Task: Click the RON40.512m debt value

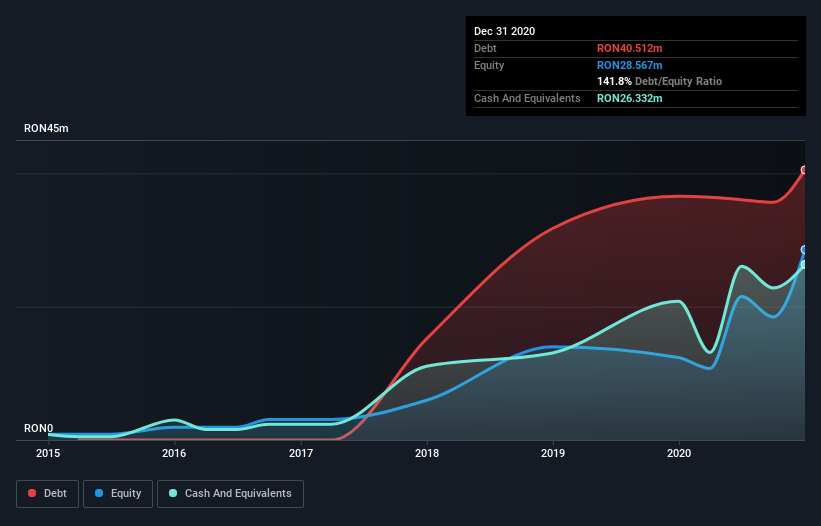Action: [x=630, y=48]
